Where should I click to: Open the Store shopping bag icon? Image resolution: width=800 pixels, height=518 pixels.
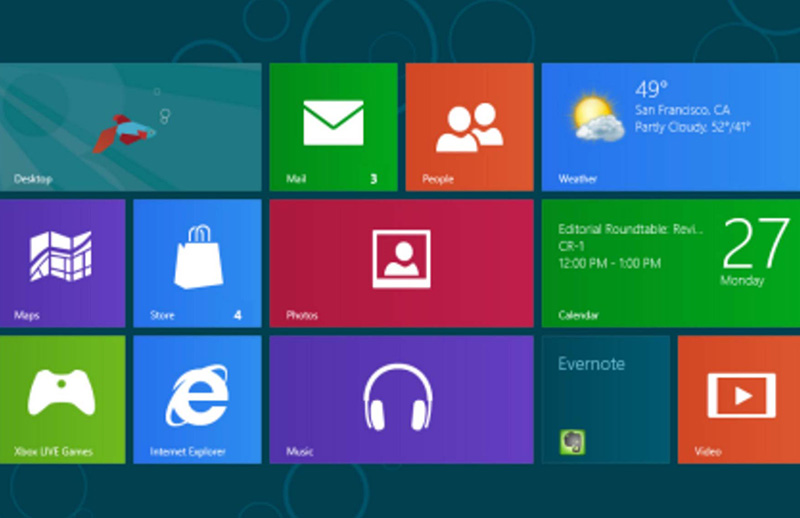click(x=196, y=255)
